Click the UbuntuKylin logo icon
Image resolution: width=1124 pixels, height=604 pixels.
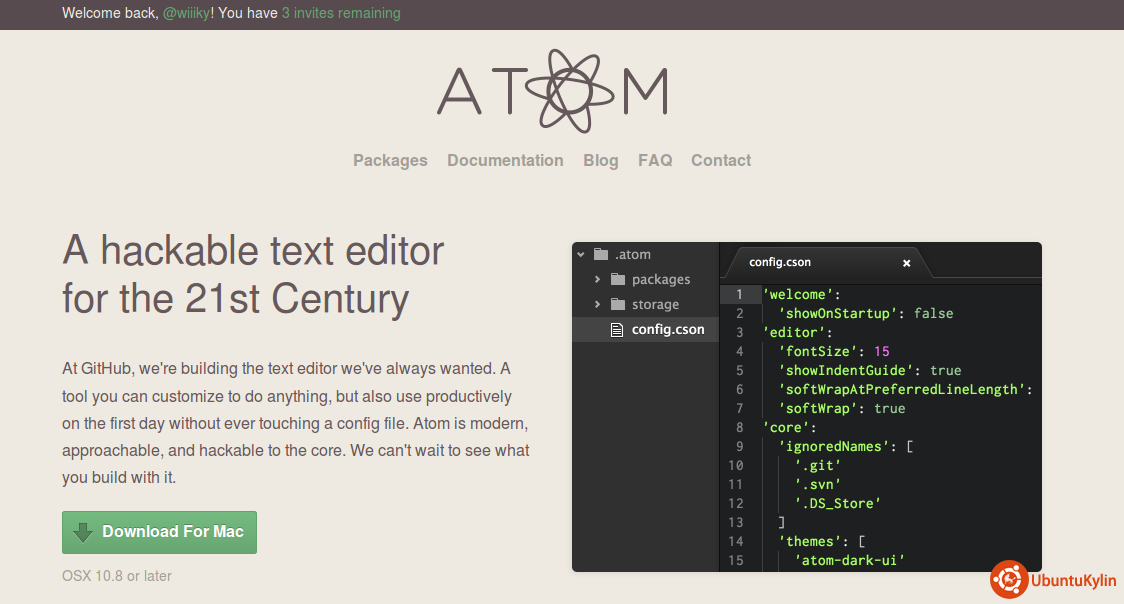point(1009,579)
